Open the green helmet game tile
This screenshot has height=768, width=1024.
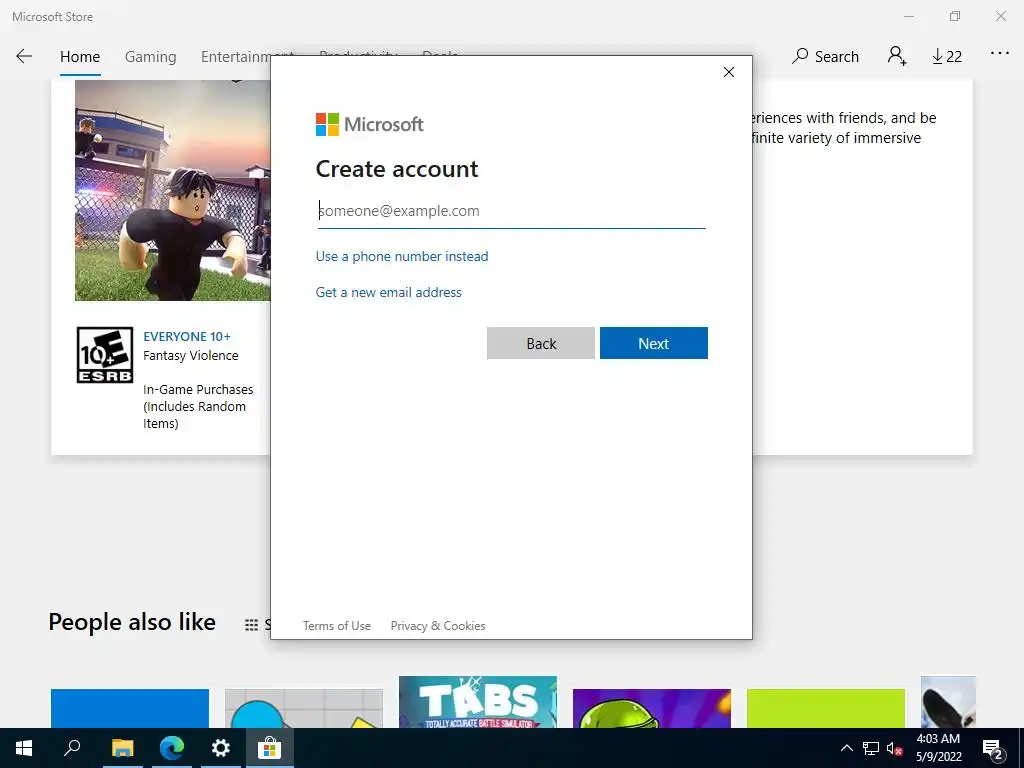pos(652,709)
